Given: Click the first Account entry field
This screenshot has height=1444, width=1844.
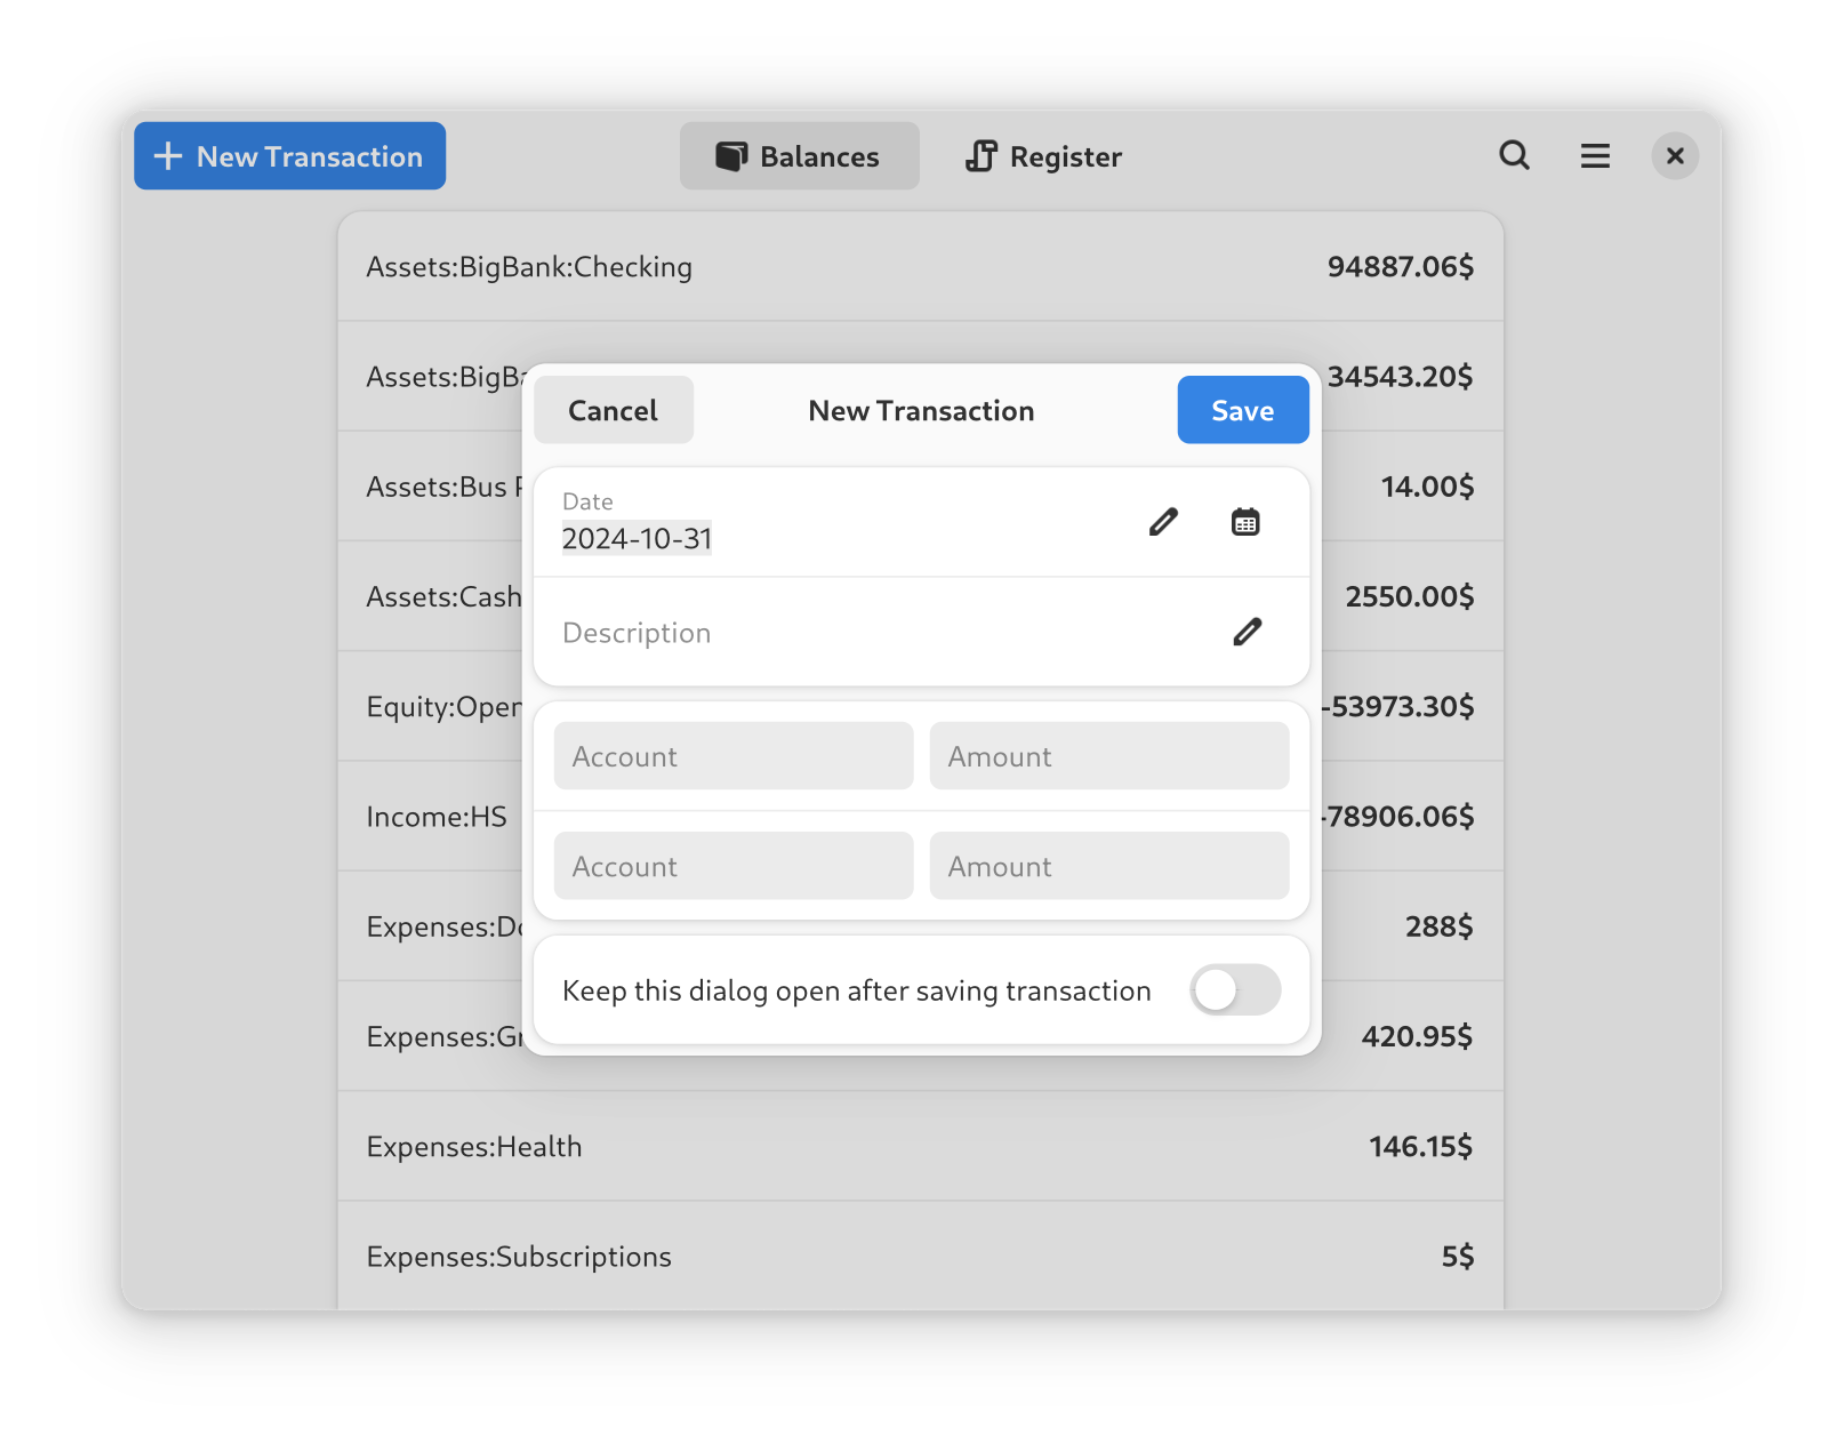Looking at the screenshot, I should 733,756.
